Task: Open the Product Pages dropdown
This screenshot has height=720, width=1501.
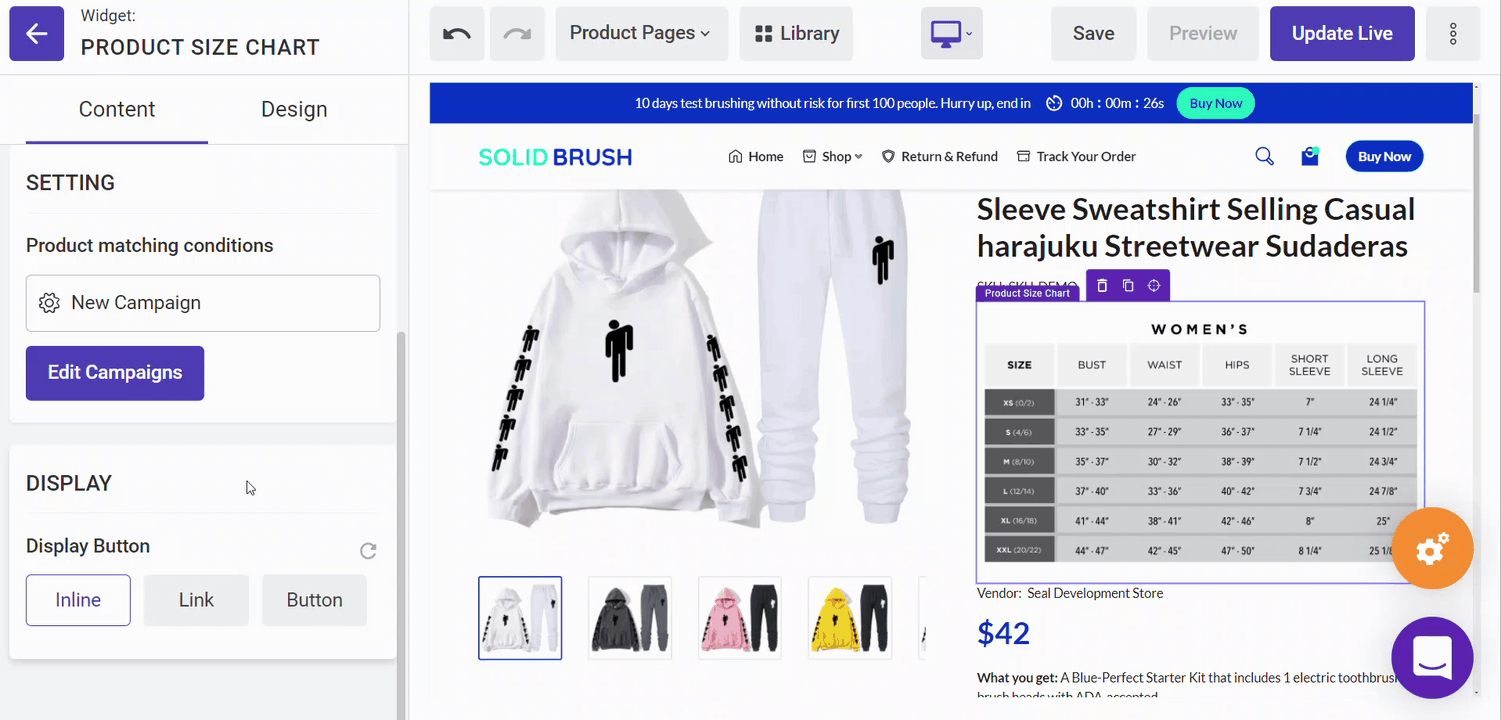Action: [x=640, y=33]
